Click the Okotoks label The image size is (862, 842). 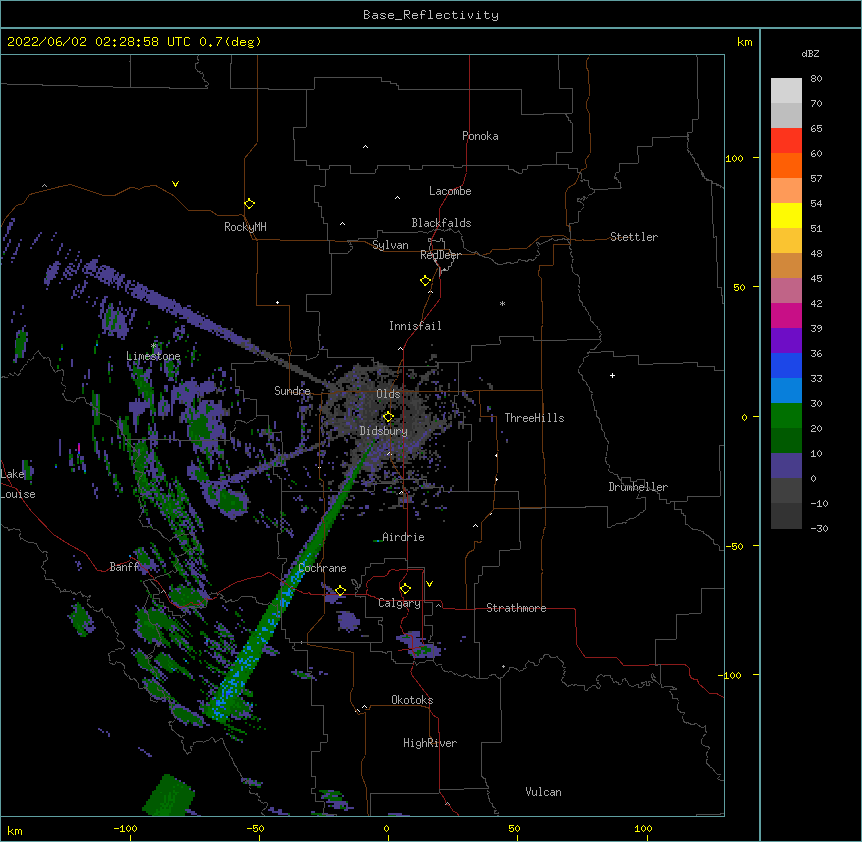[x=412, y=700]
